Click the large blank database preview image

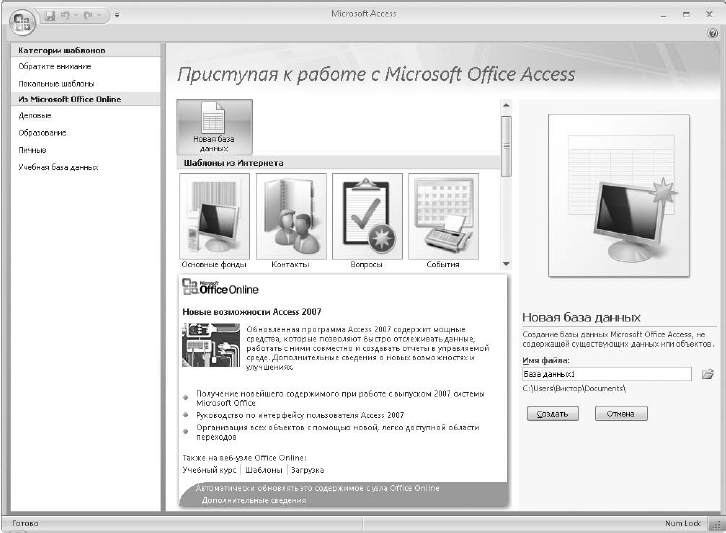pos(619,196)
